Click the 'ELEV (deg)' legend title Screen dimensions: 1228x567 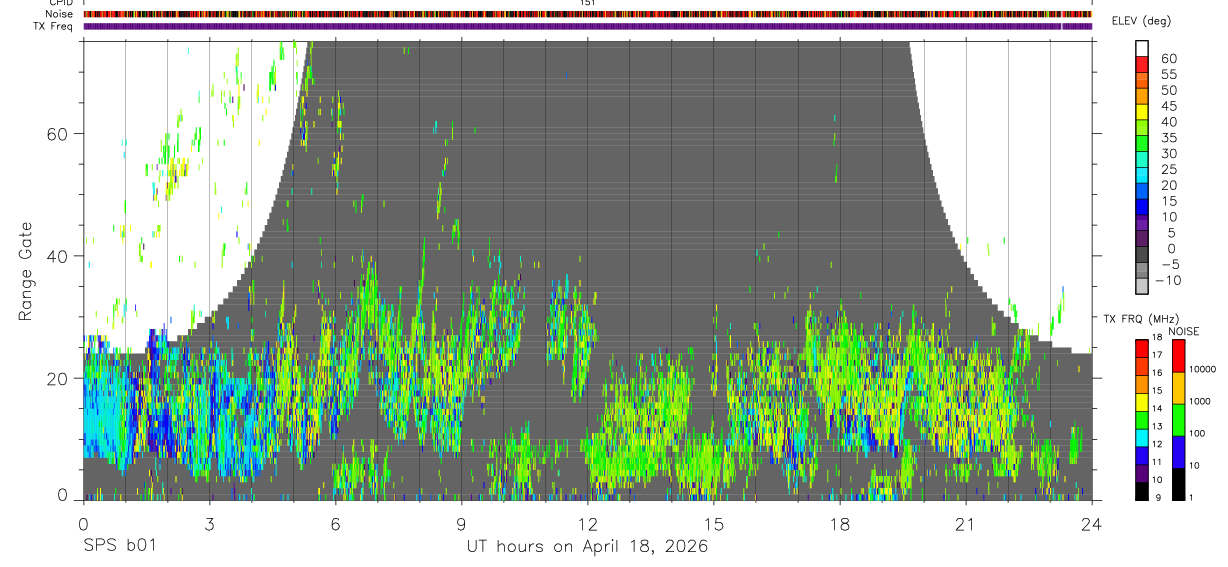tap(1142, 21)
